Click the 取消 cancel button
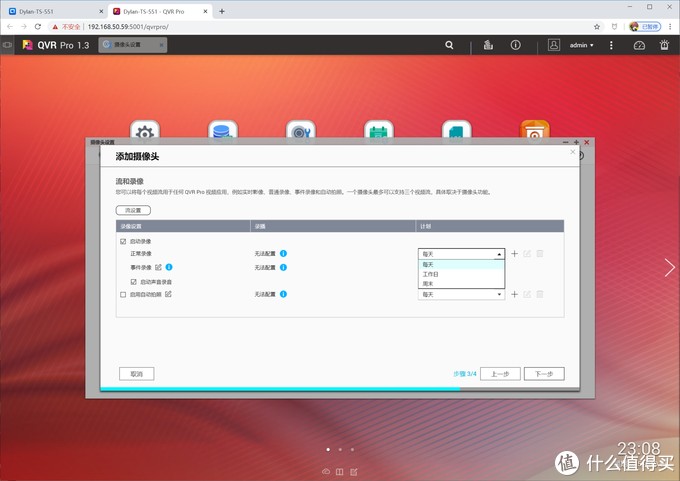Screen dimensions: 680x481 tap(137, 374)
